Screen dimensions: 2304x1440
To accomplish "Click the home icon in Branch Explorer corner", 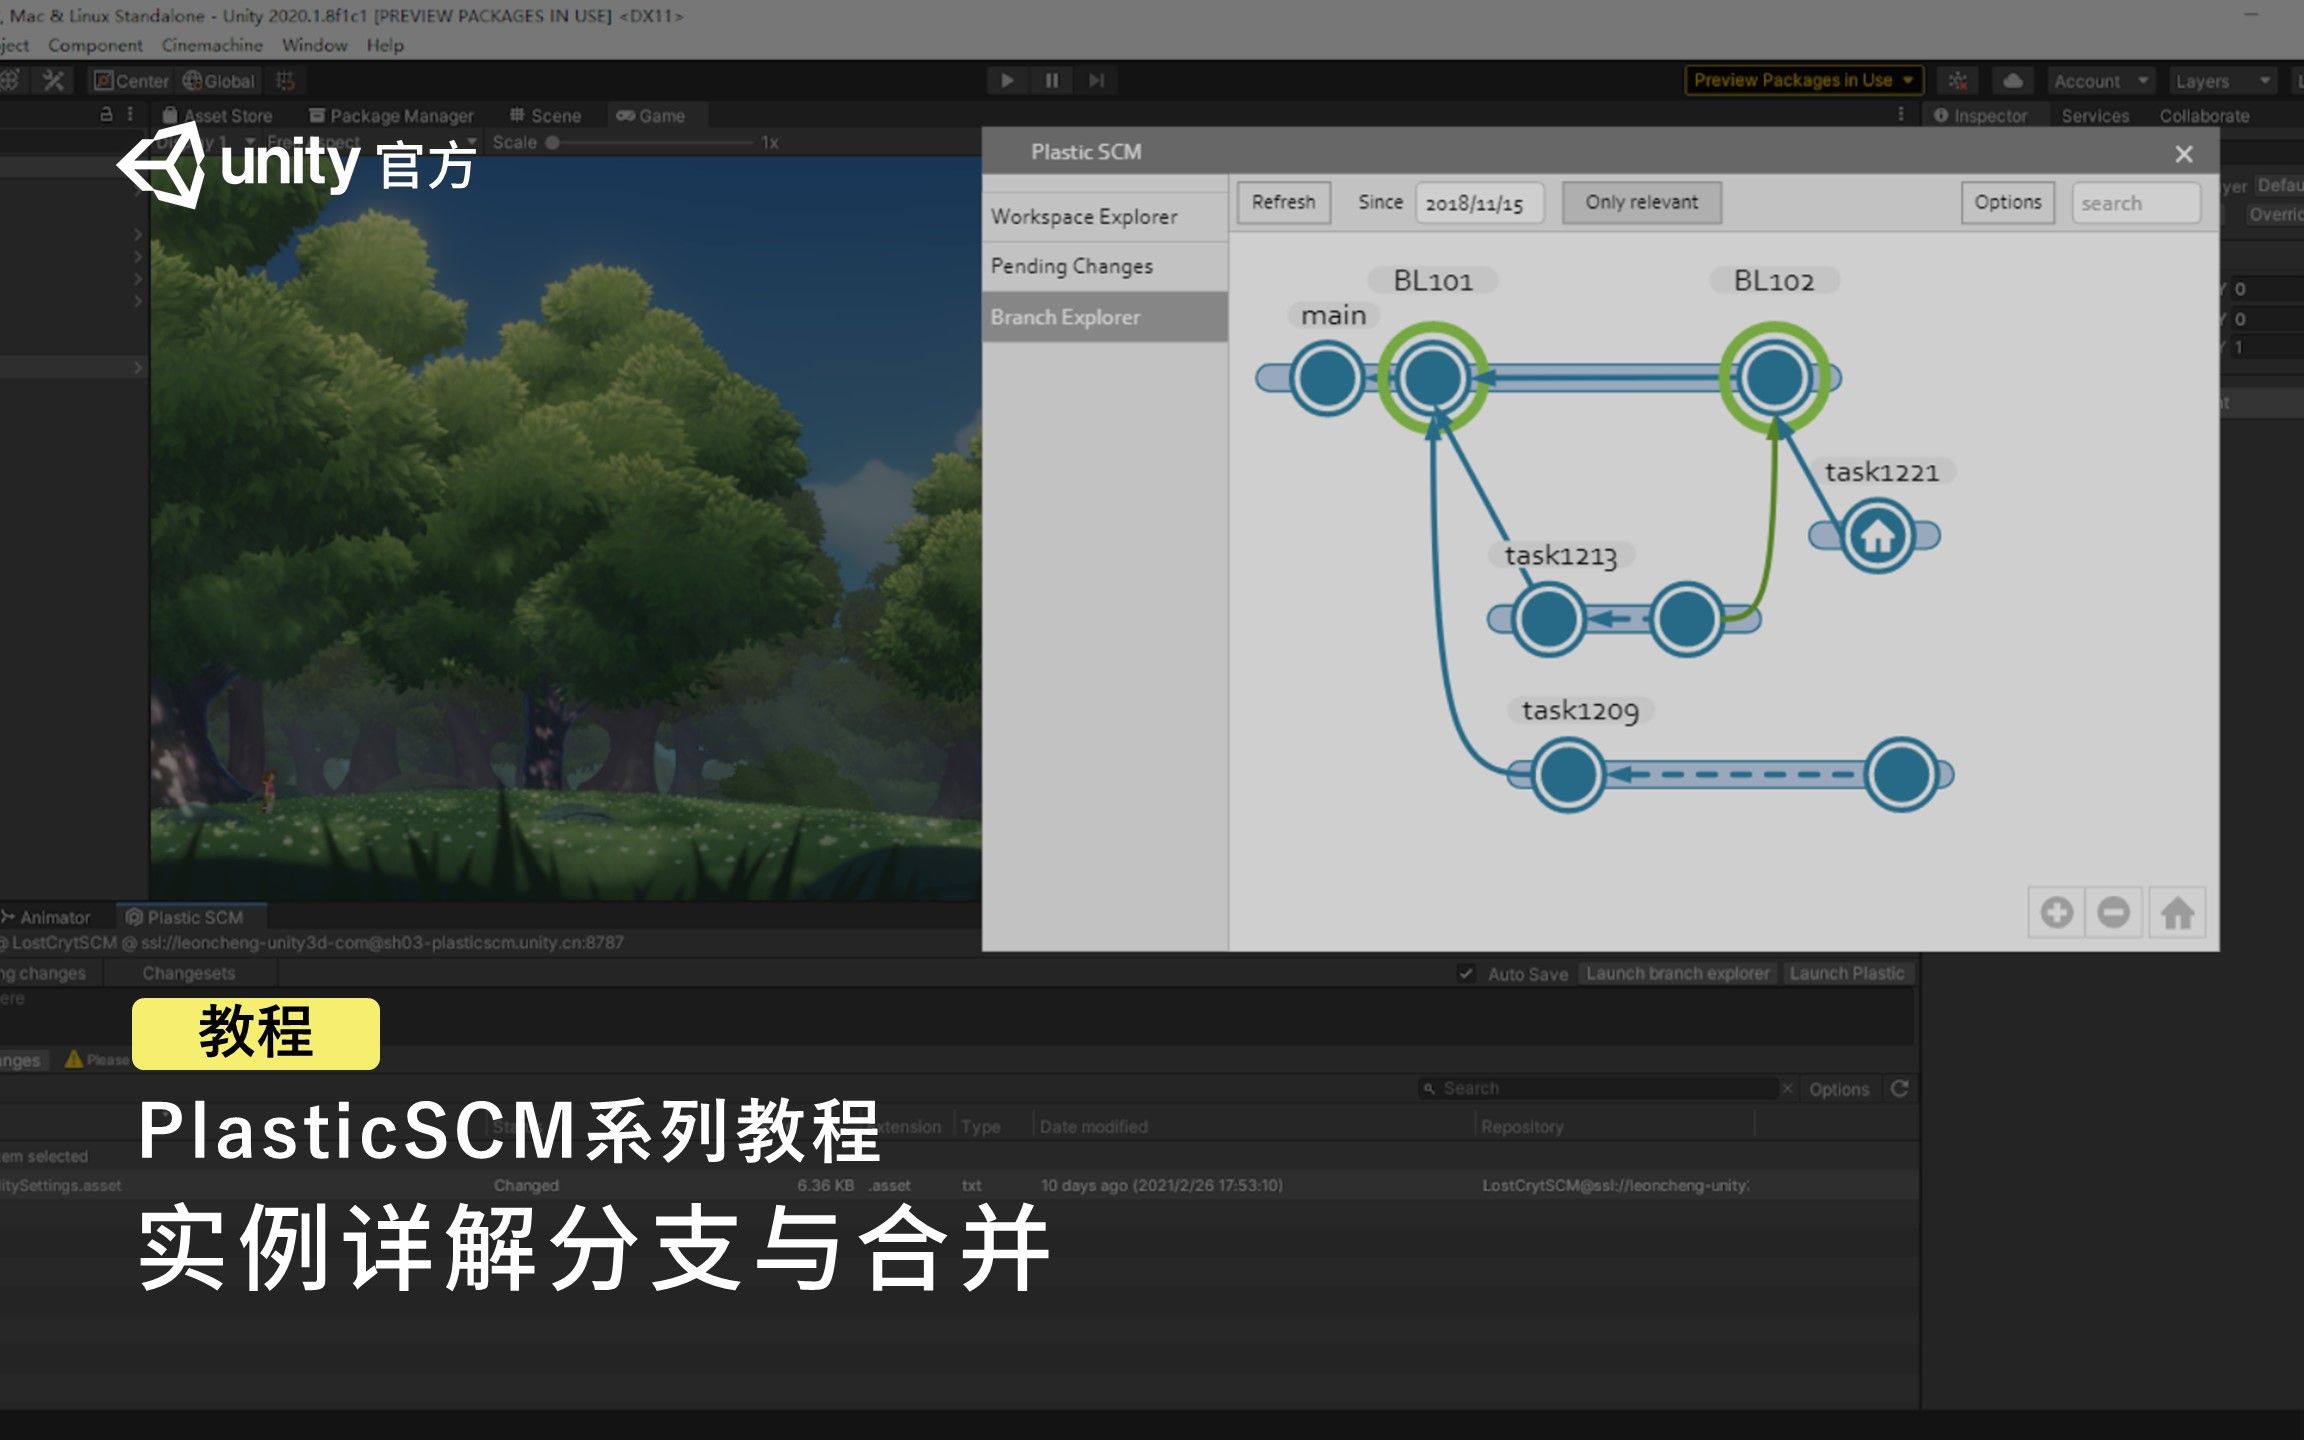I will click(2177, 912).
